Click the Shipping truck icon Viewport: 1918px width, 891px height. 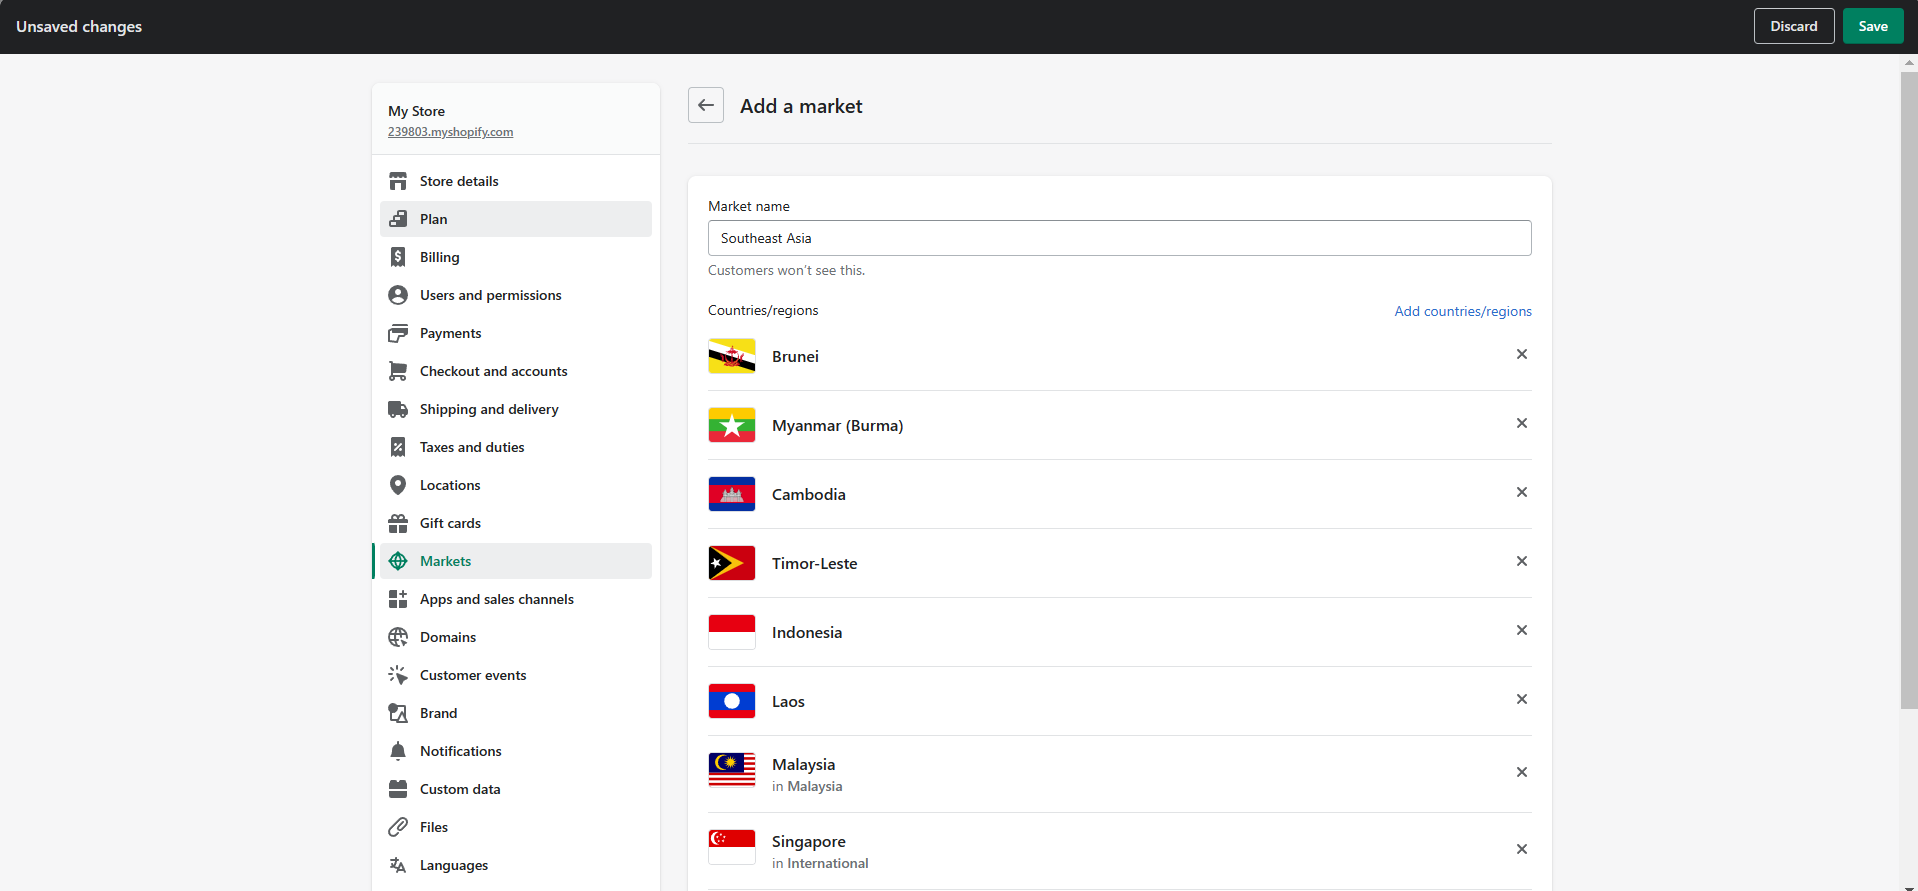398,409
